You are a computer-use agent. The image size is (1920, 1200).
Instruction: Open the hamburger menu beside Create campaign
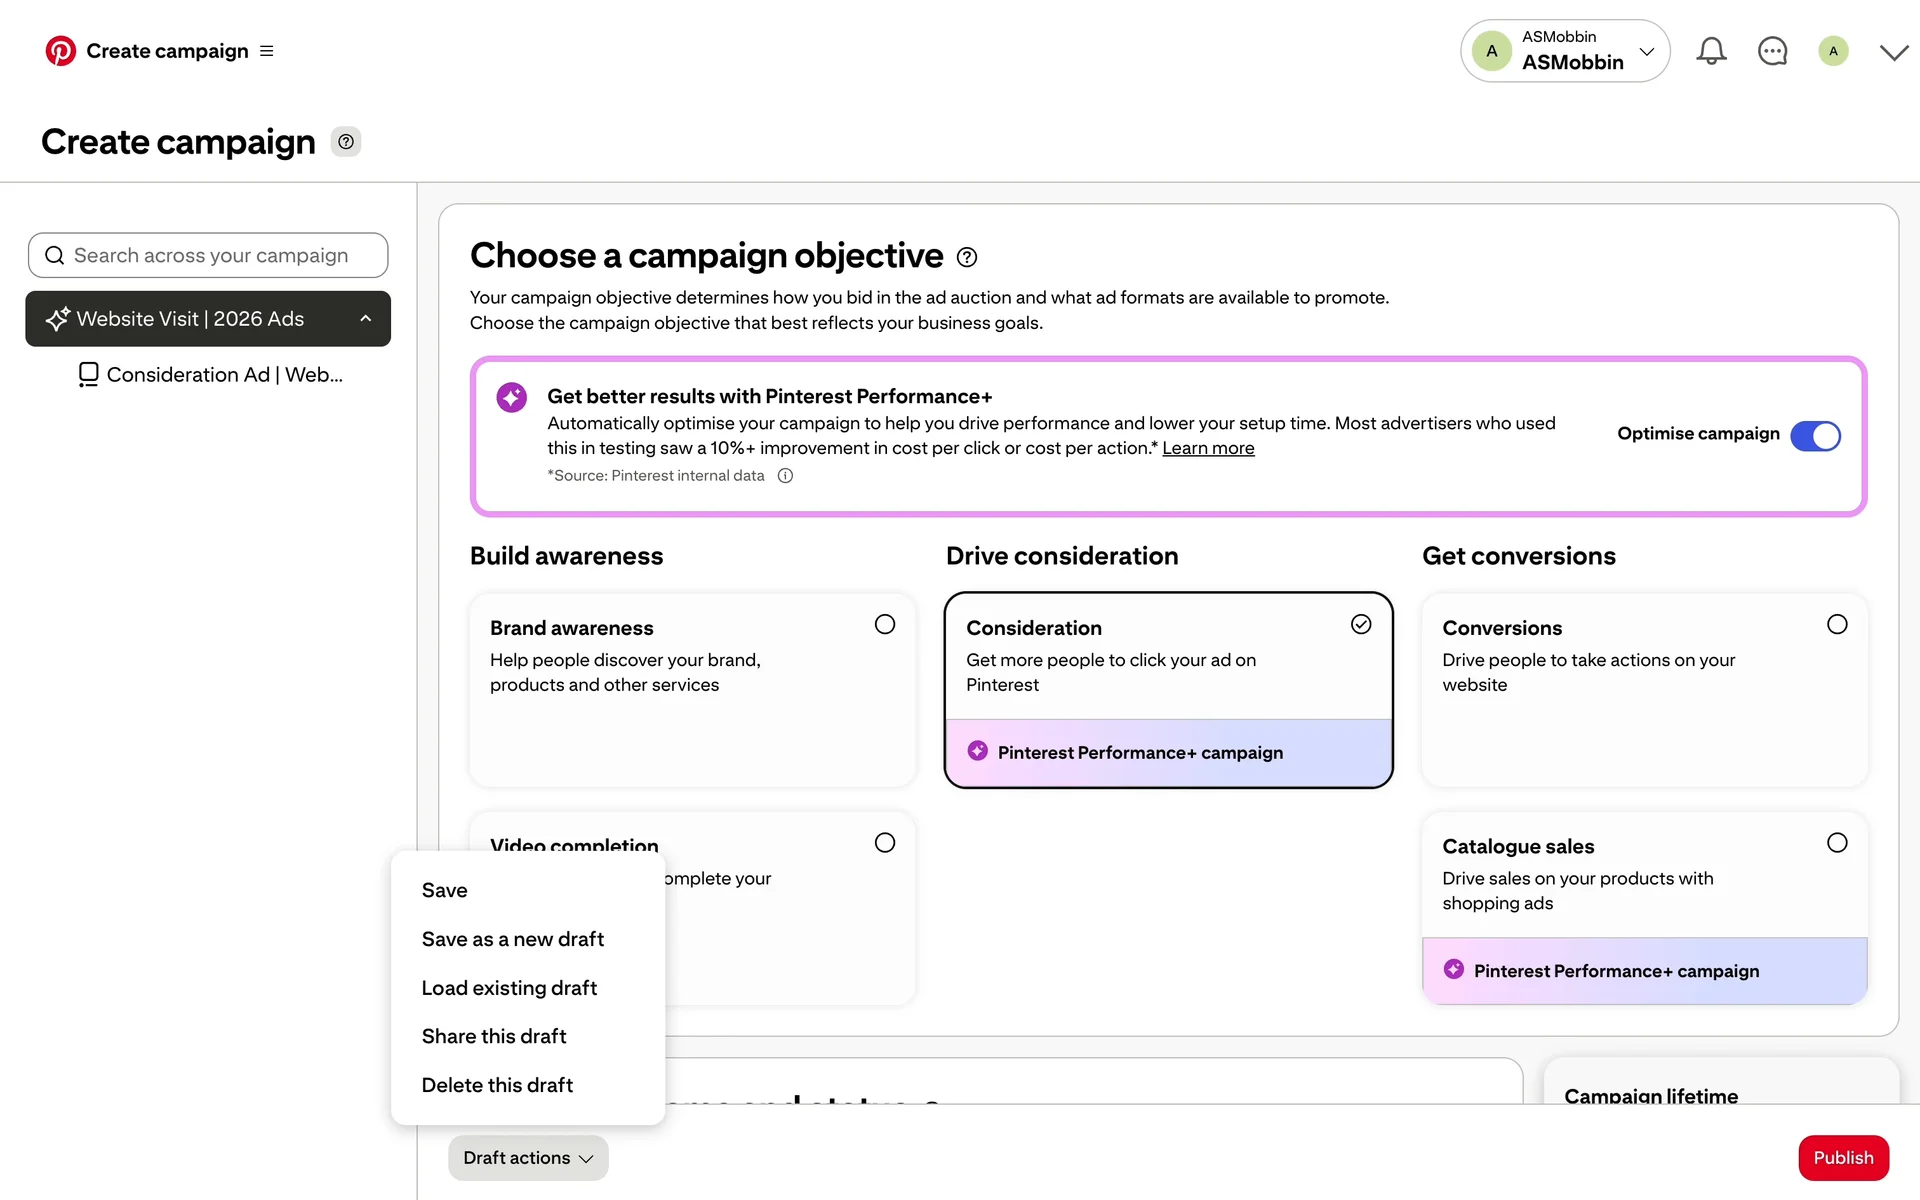[x=267, y=51]
